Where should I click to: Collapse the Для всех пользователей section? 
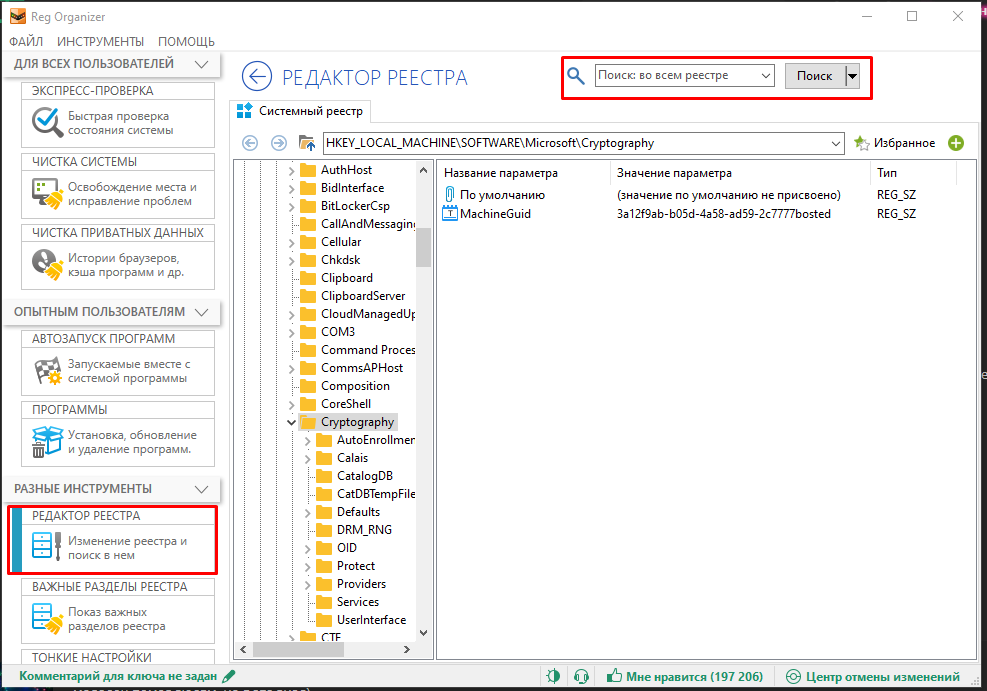click(x=202, y=64)
